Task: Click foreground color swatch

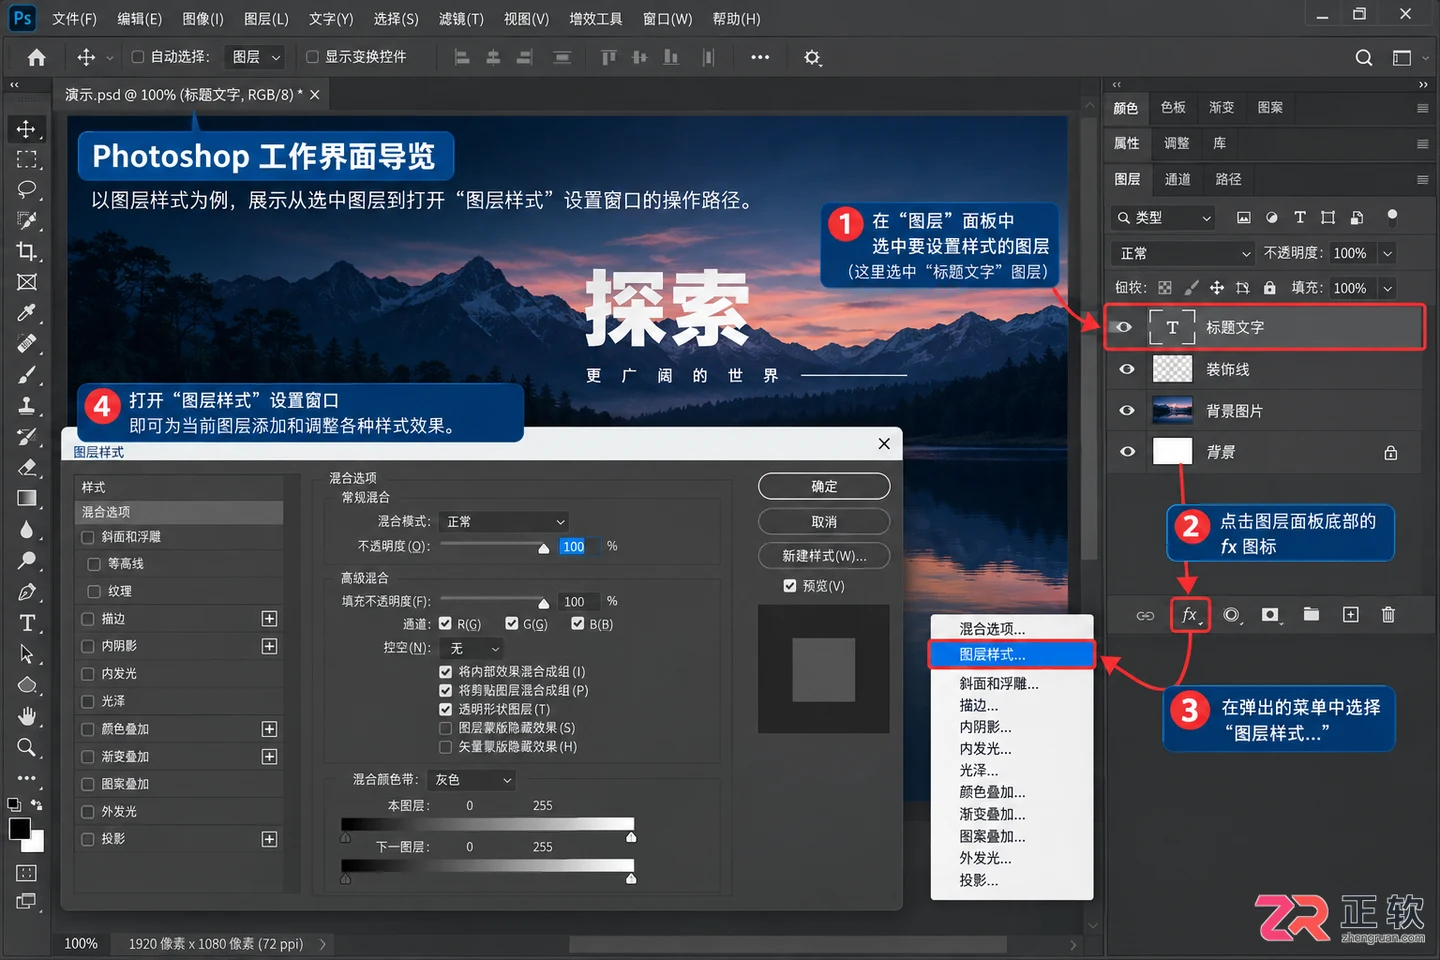Action: coord(19,829)
